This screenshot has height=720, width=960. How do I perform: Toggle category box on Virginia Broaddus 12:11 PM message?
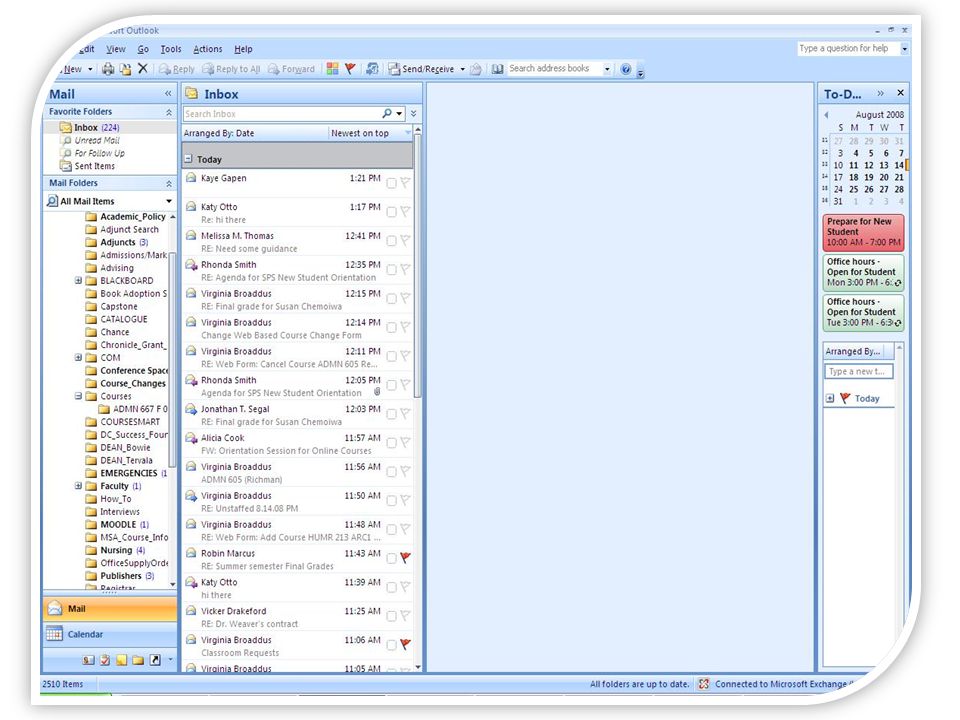pos(391,356)
